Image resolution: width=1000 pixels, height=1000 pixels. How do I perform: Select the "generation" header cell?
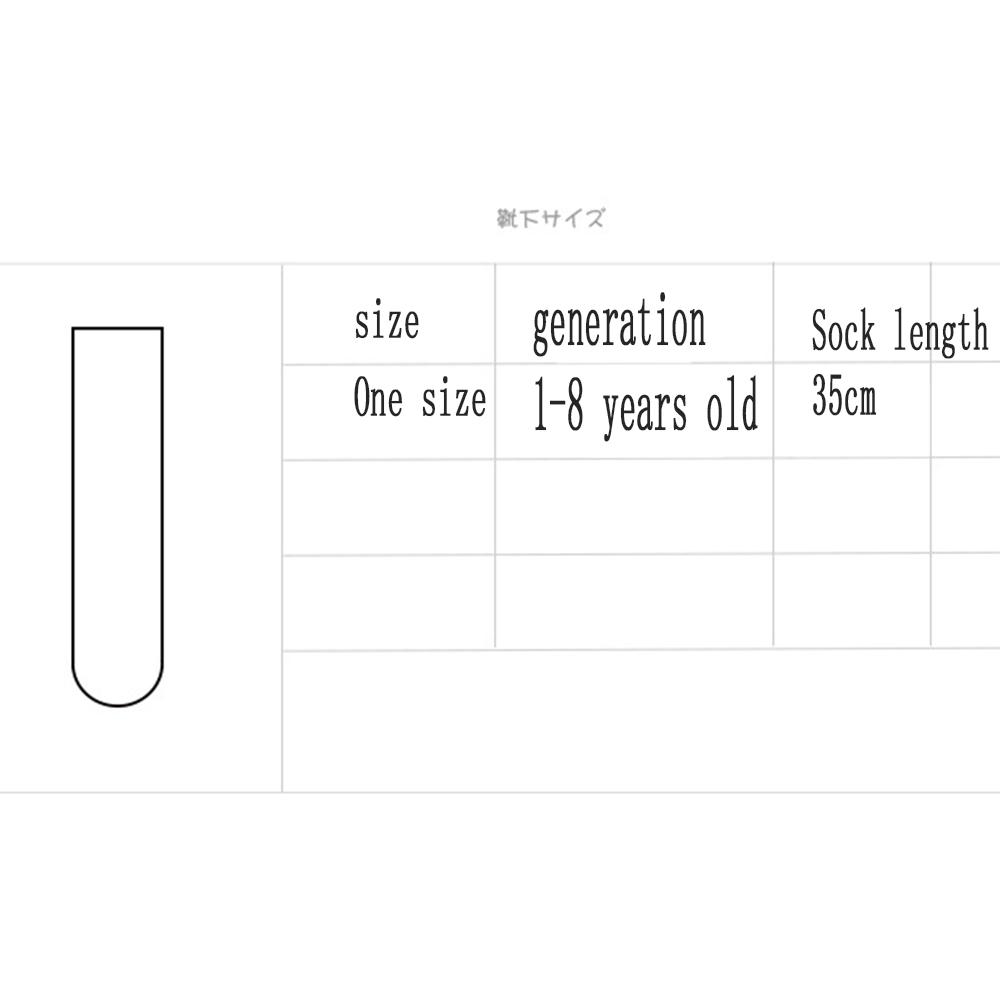619,326
